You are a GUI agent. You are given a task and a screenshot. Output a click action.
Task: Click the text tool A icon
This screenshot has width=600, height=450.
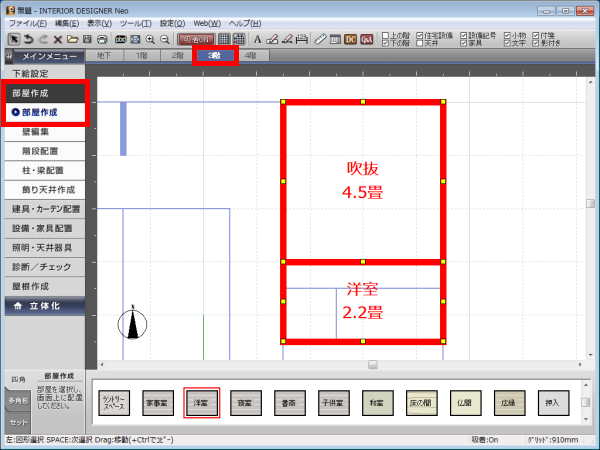257,39
